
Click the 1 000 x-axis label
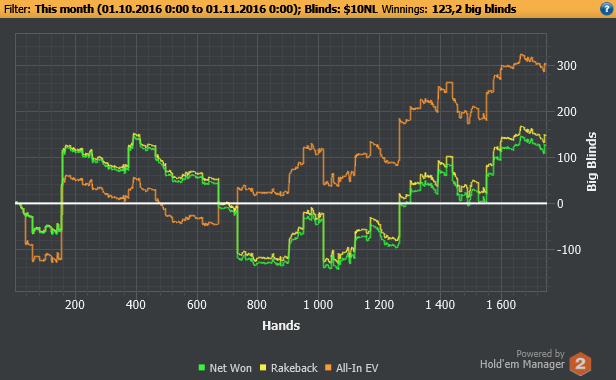coord(318,305)
